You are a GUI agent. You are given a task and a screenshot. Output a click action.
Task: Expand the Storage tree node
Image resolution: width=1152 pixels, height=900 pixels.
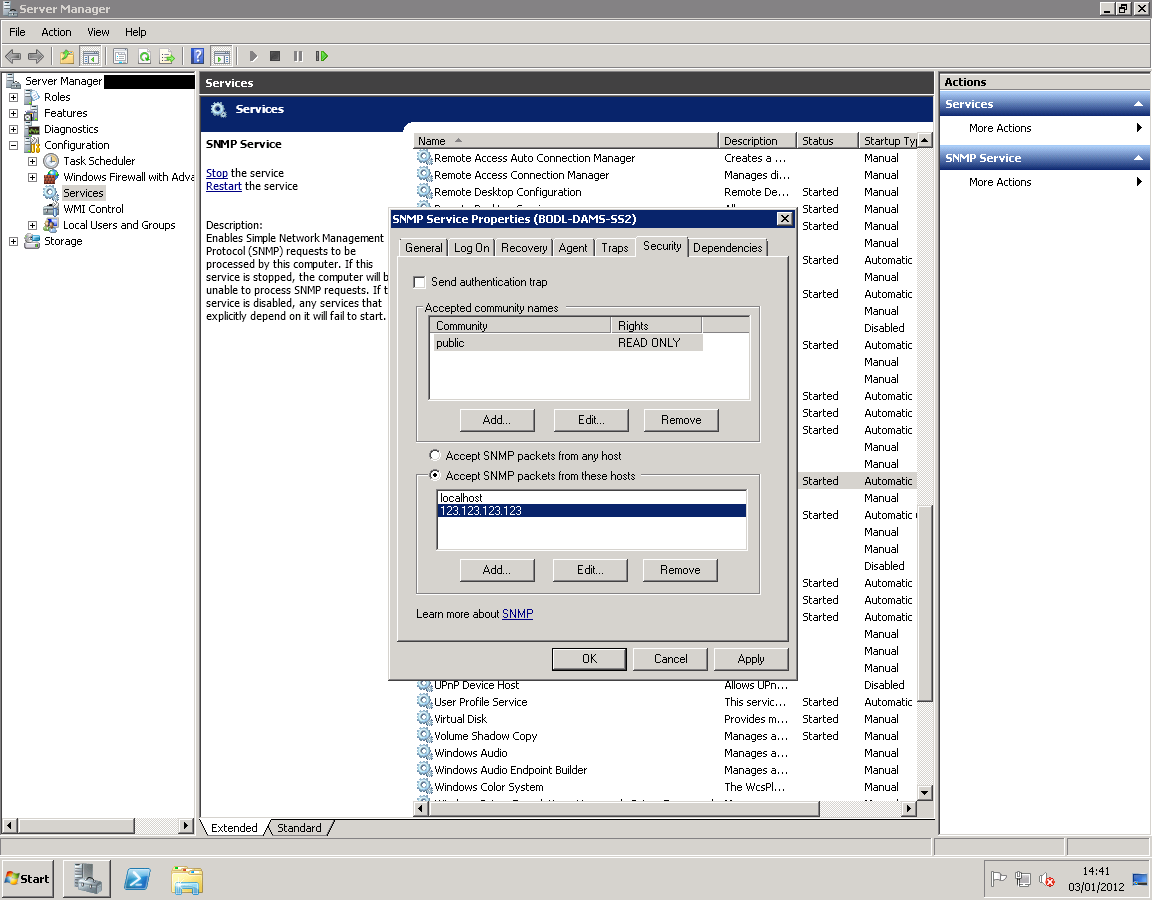click(13, 241)
